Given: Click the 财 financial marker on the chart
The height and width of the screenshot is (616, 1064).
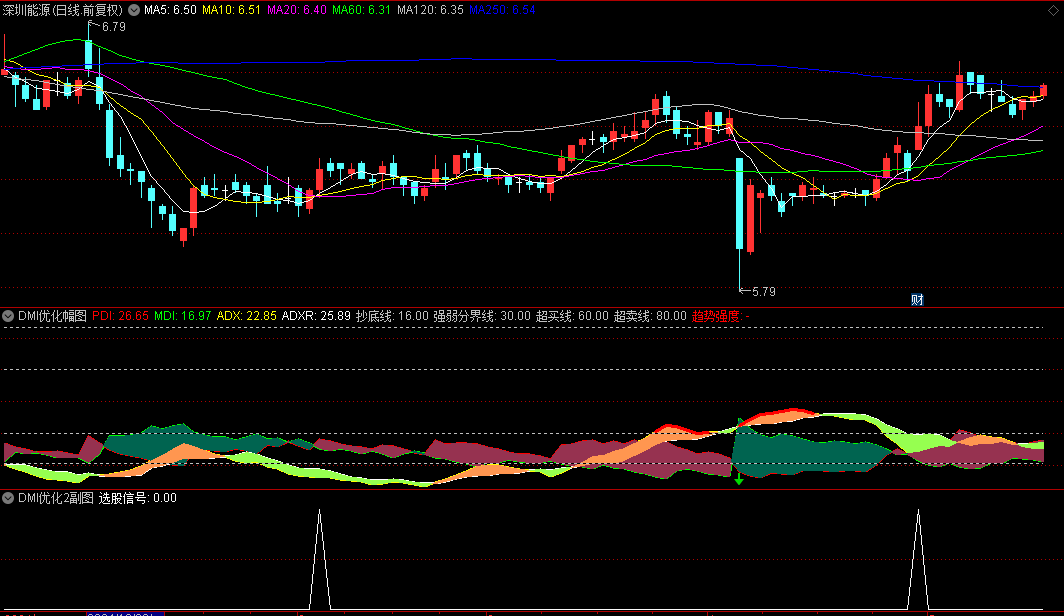Looking at the screenshot, I should pyautogui.click(x=917, y=300).
